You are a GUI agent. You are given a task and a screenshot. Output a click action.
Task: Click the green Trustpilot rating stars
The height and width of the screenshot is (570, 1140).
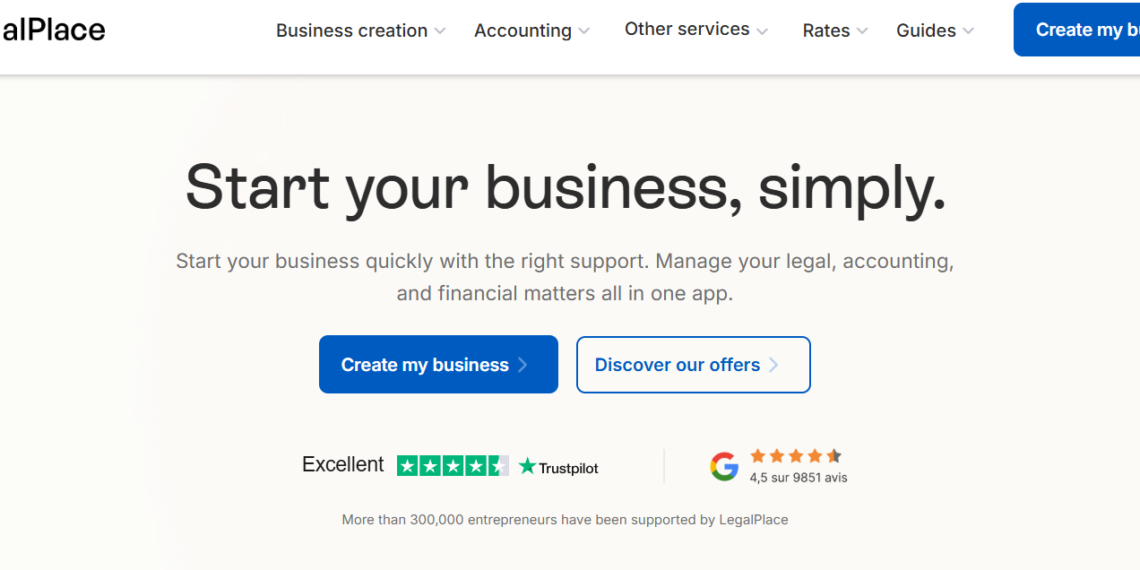coord(452,466)
